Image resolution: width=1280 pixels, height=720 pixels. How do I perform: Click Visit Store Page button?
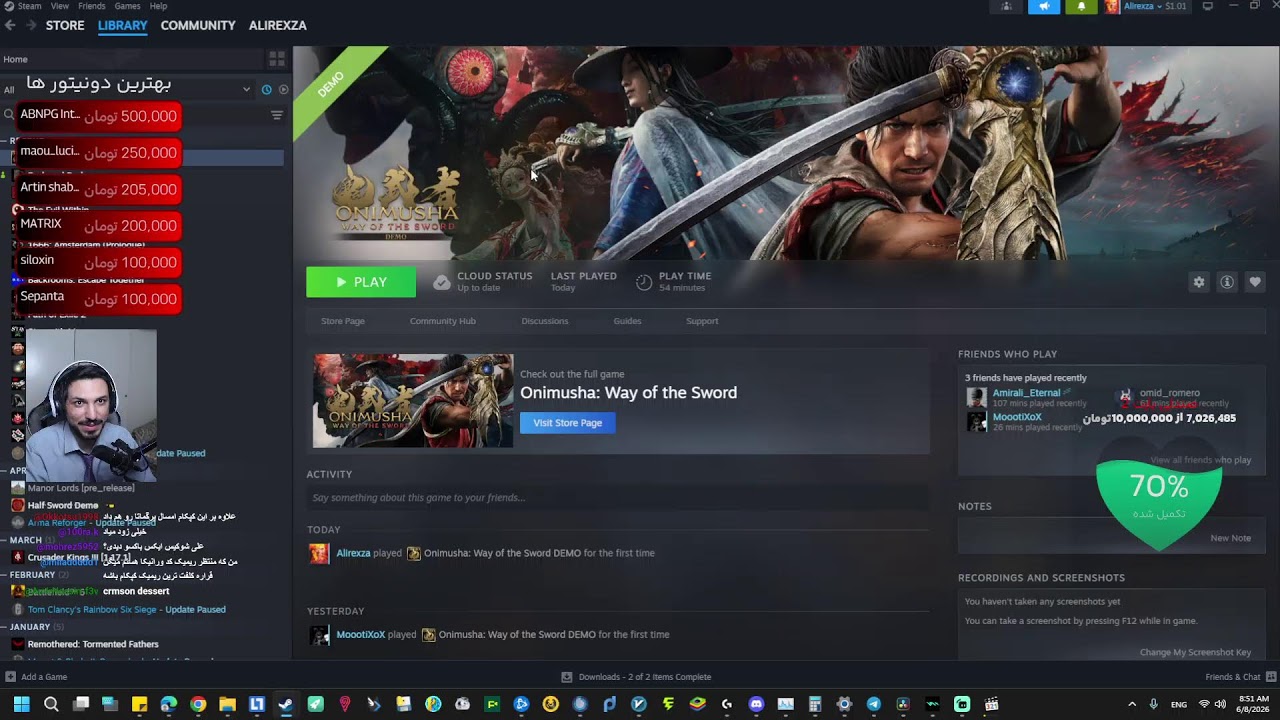click(568, 423)
